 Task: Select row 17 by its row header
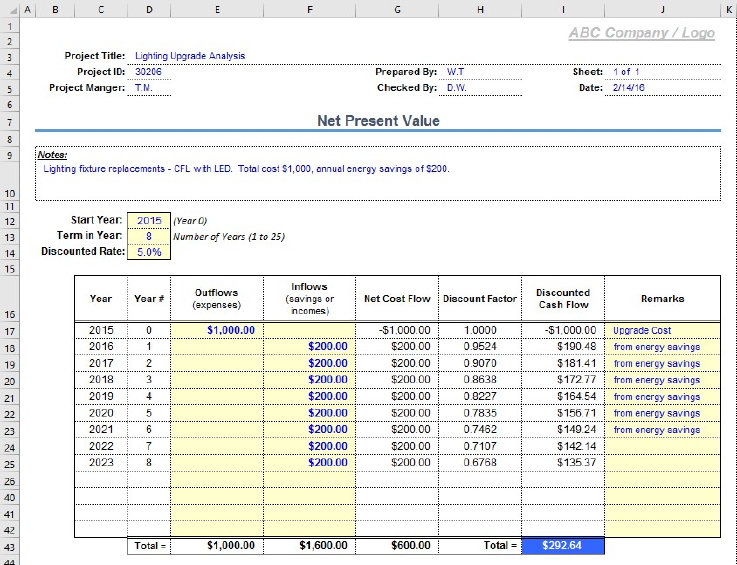[x=8, y=330]
